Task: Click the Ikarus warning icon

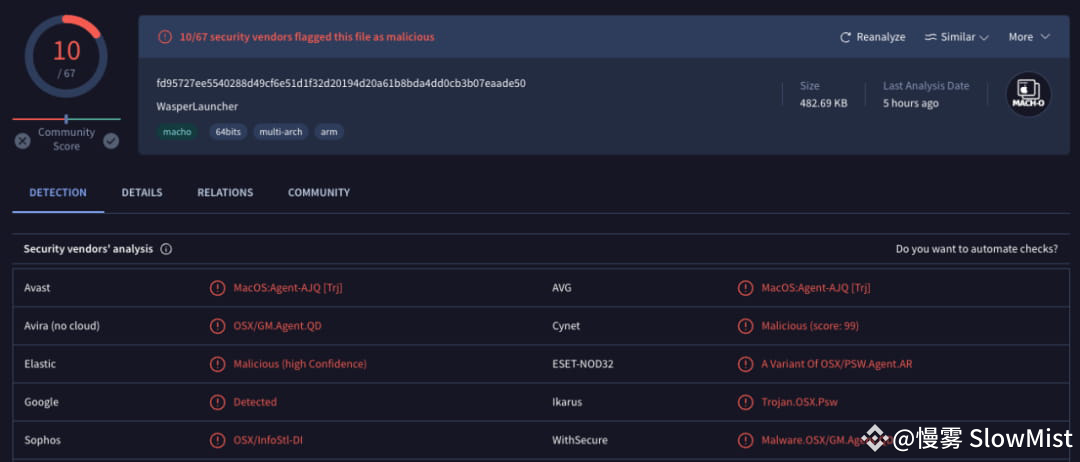Action: coord(745,401)
